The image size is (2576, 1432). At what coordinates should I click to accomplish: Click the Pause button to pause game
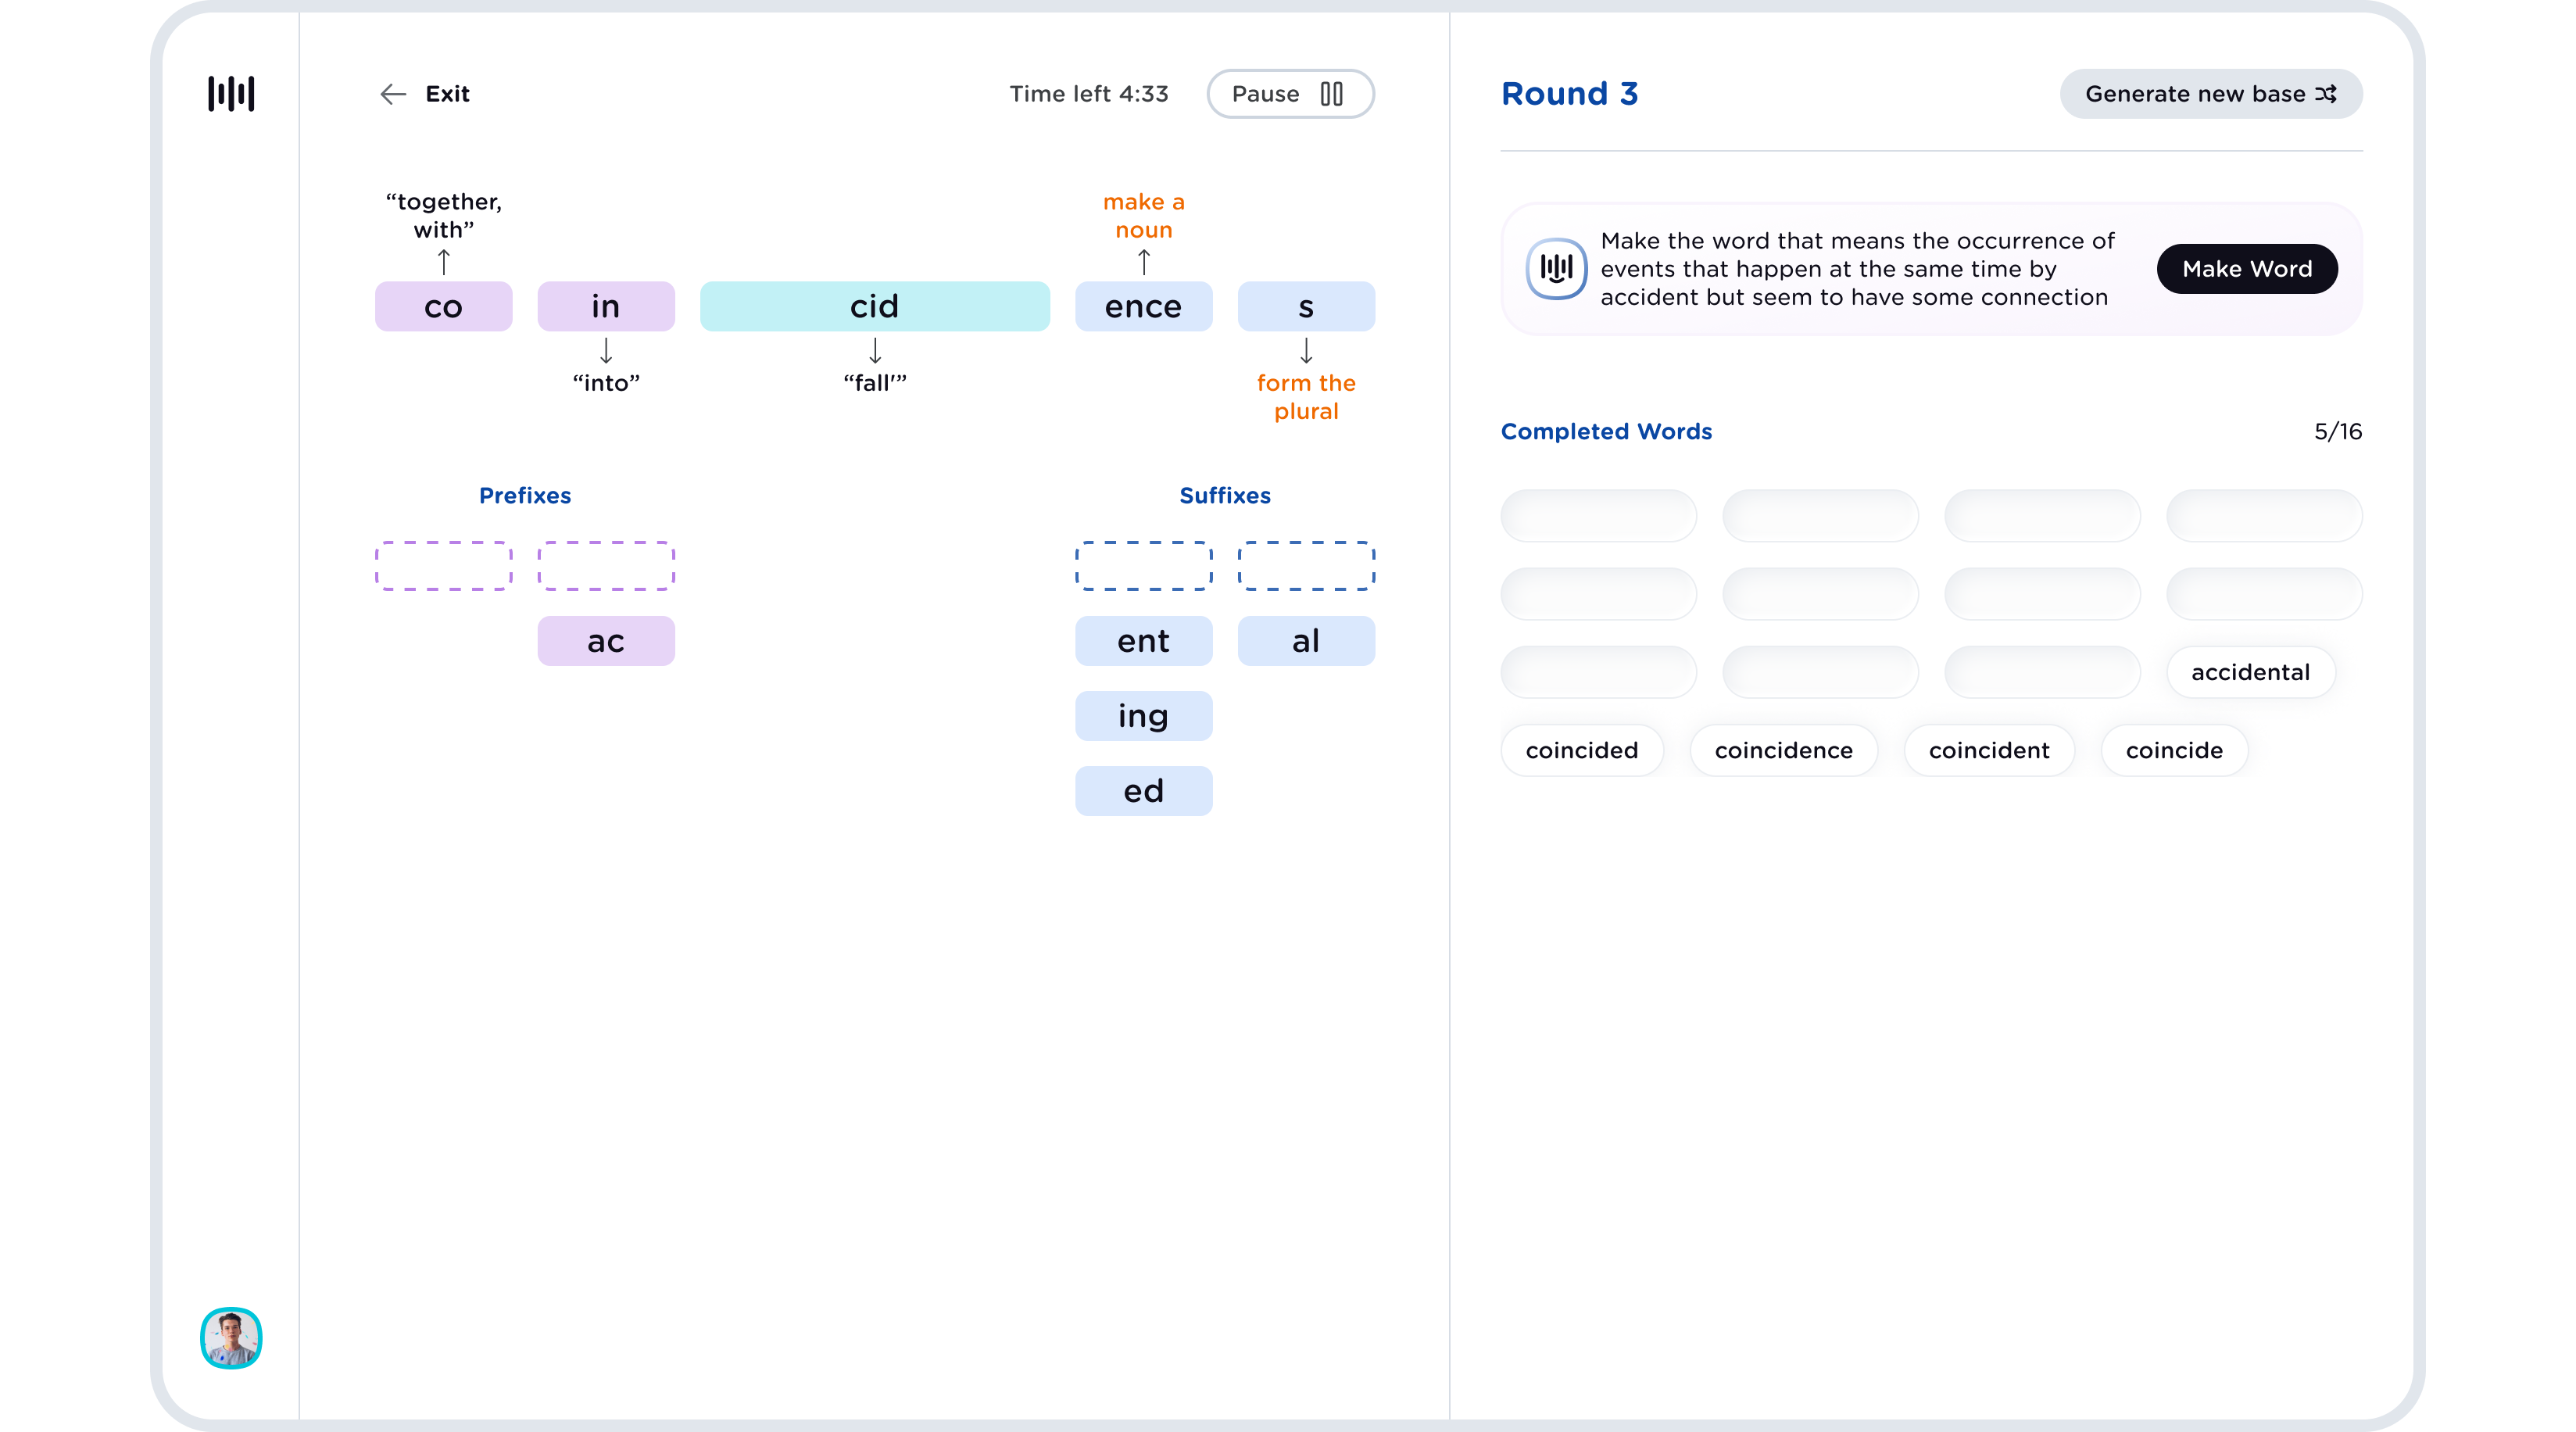coord(1289,94)
